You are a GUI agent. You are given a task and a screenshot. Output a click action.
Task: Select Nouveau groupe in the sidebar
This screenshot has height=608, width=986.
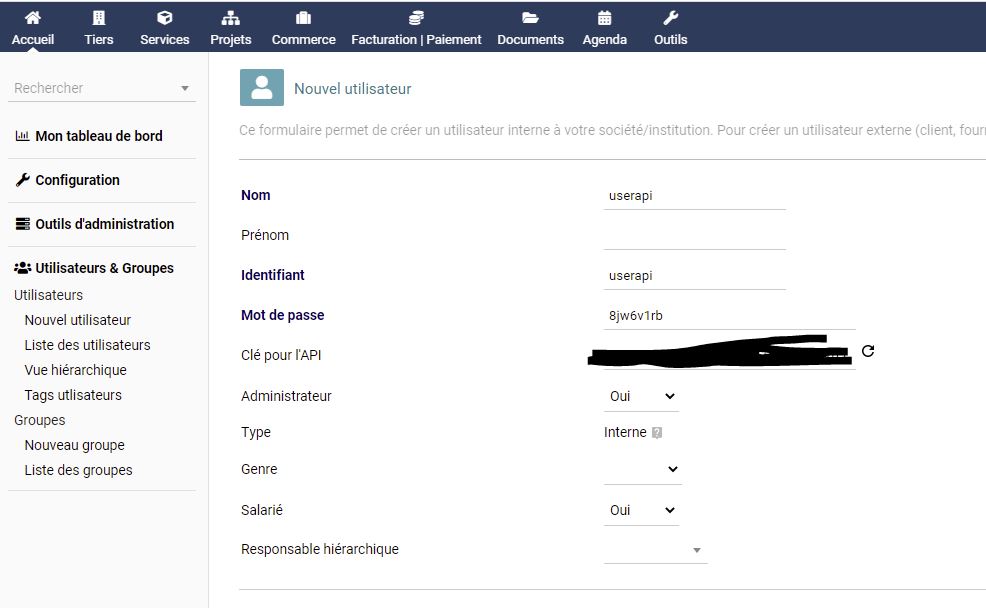coord(74,445)
